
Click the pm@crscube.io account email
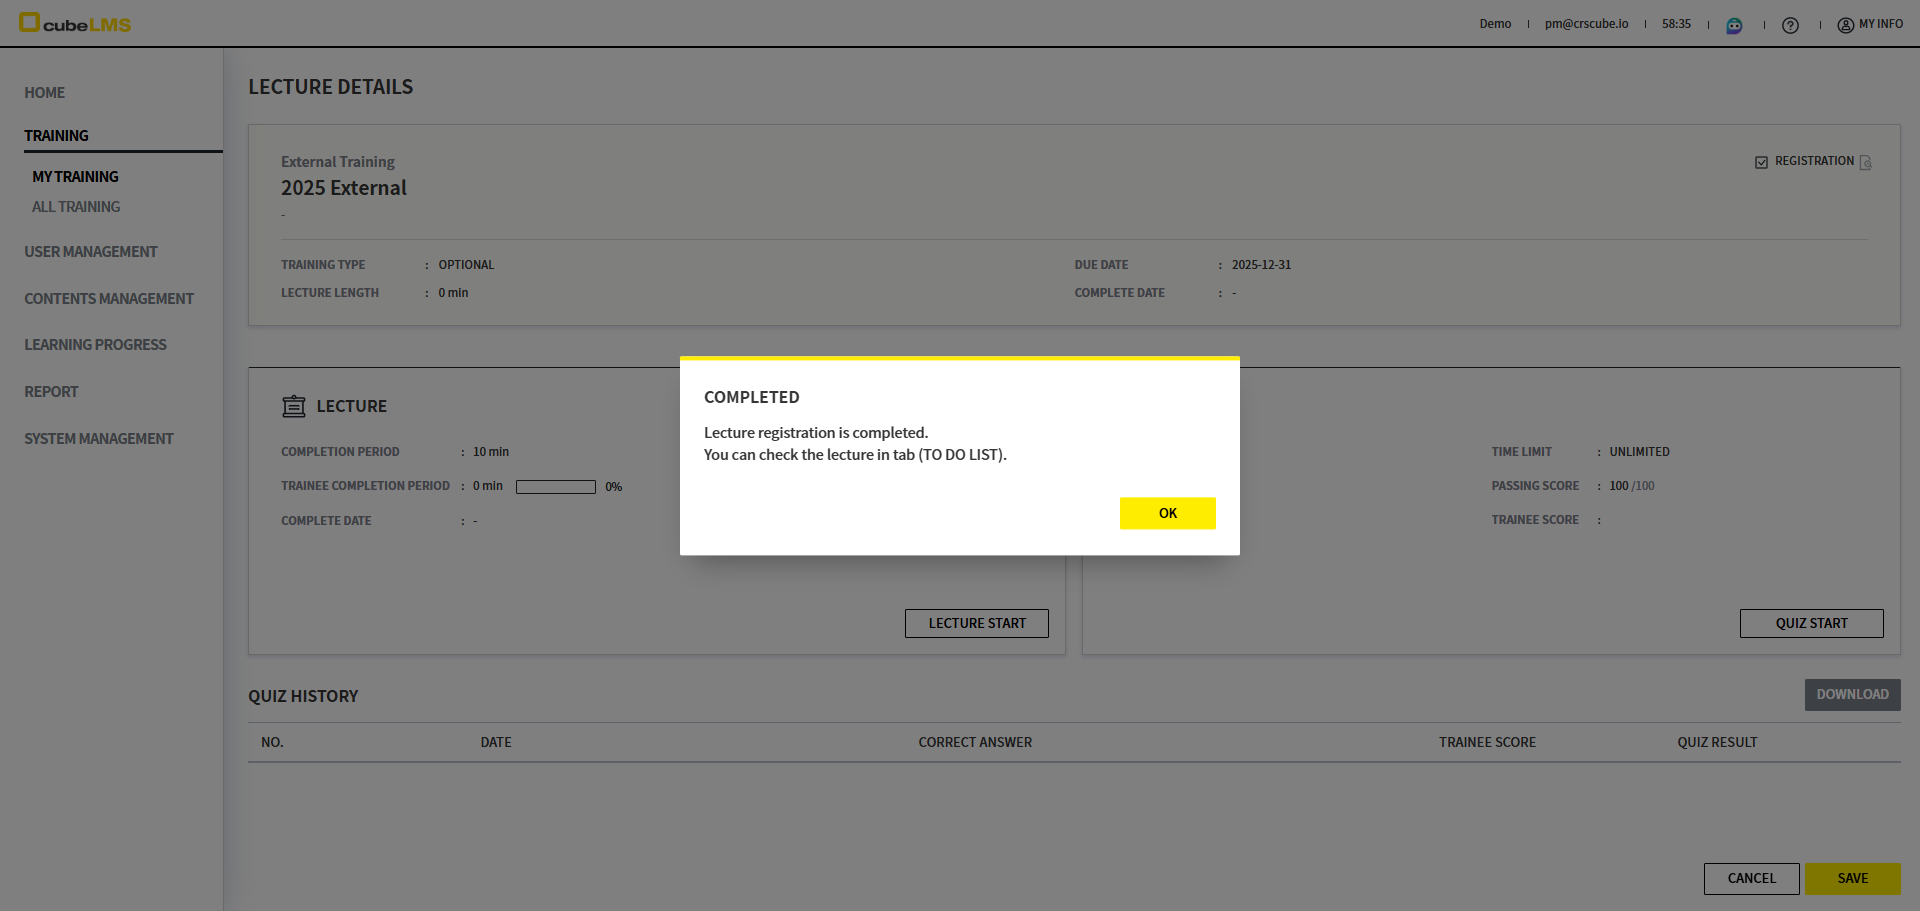[1586, 24]
